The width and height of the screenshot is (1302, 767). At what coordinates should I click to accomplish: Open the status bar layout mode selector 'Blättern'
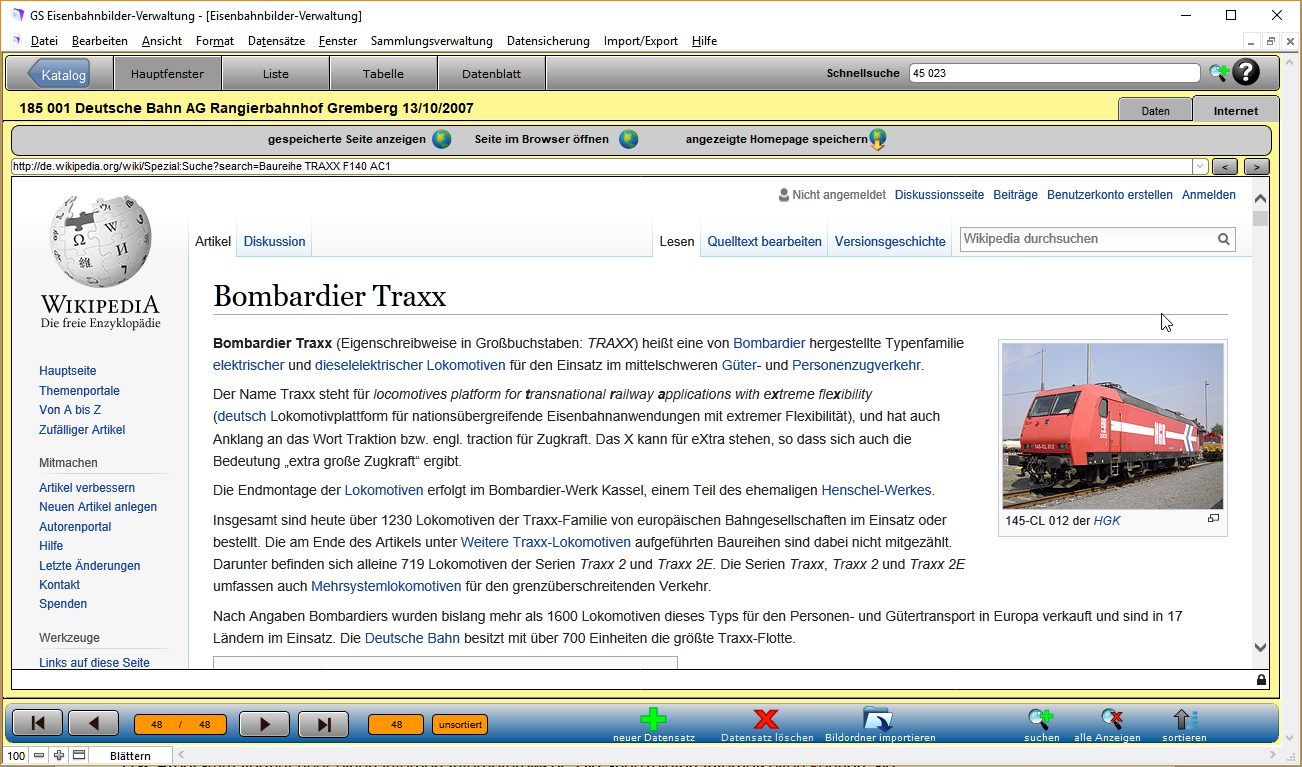(130, 756)
